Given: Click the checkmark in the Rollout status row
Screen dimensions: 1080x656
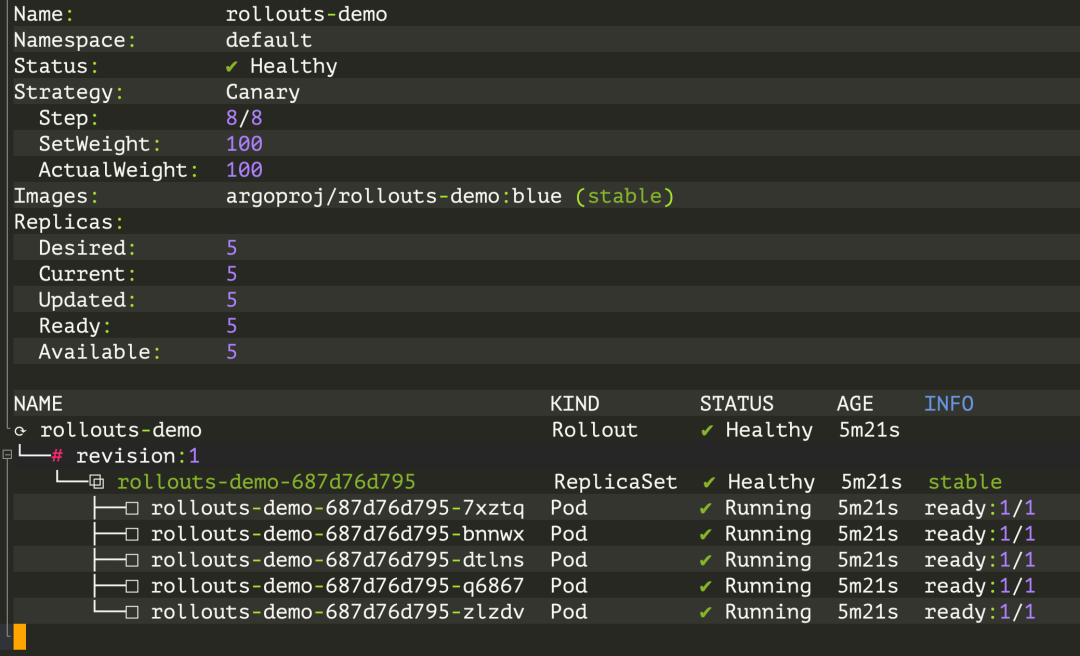Looking at the screenshot, I should coord(707,431).
